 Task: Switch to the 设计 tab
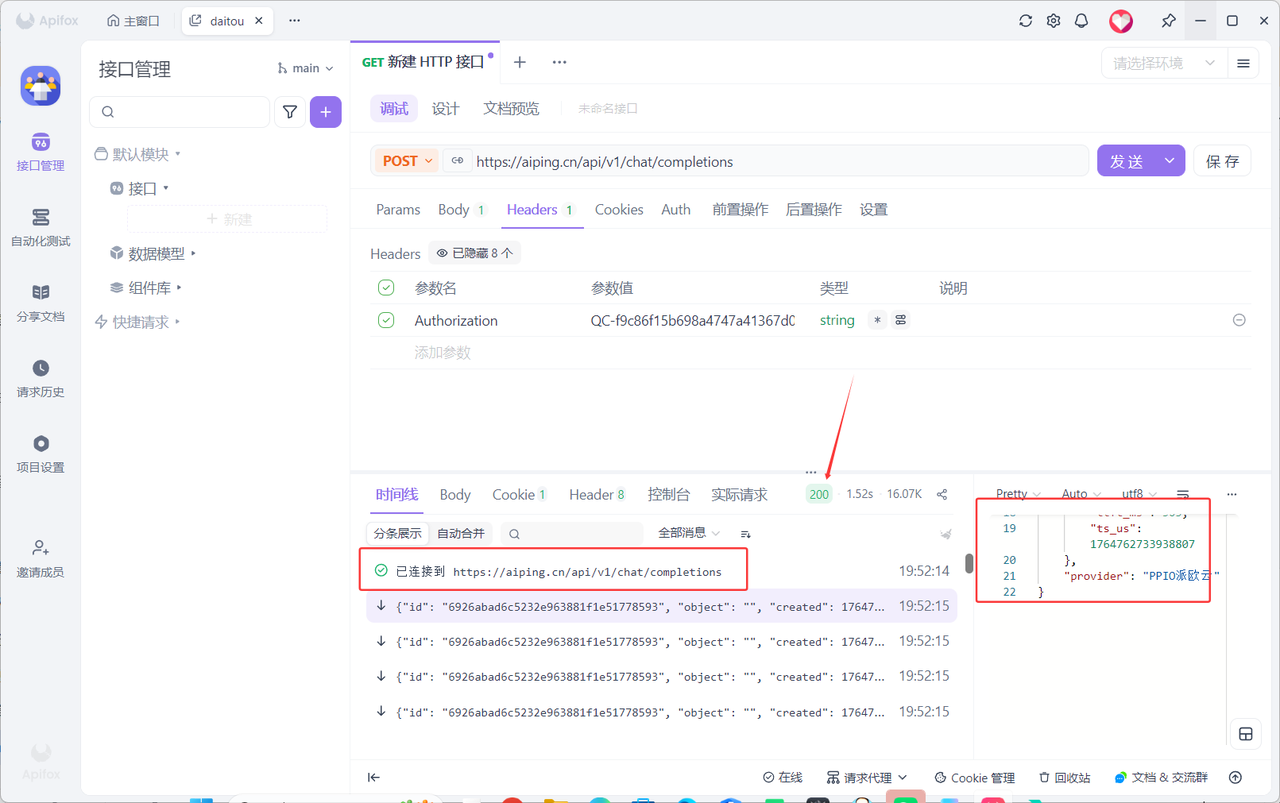coord(446,109)
